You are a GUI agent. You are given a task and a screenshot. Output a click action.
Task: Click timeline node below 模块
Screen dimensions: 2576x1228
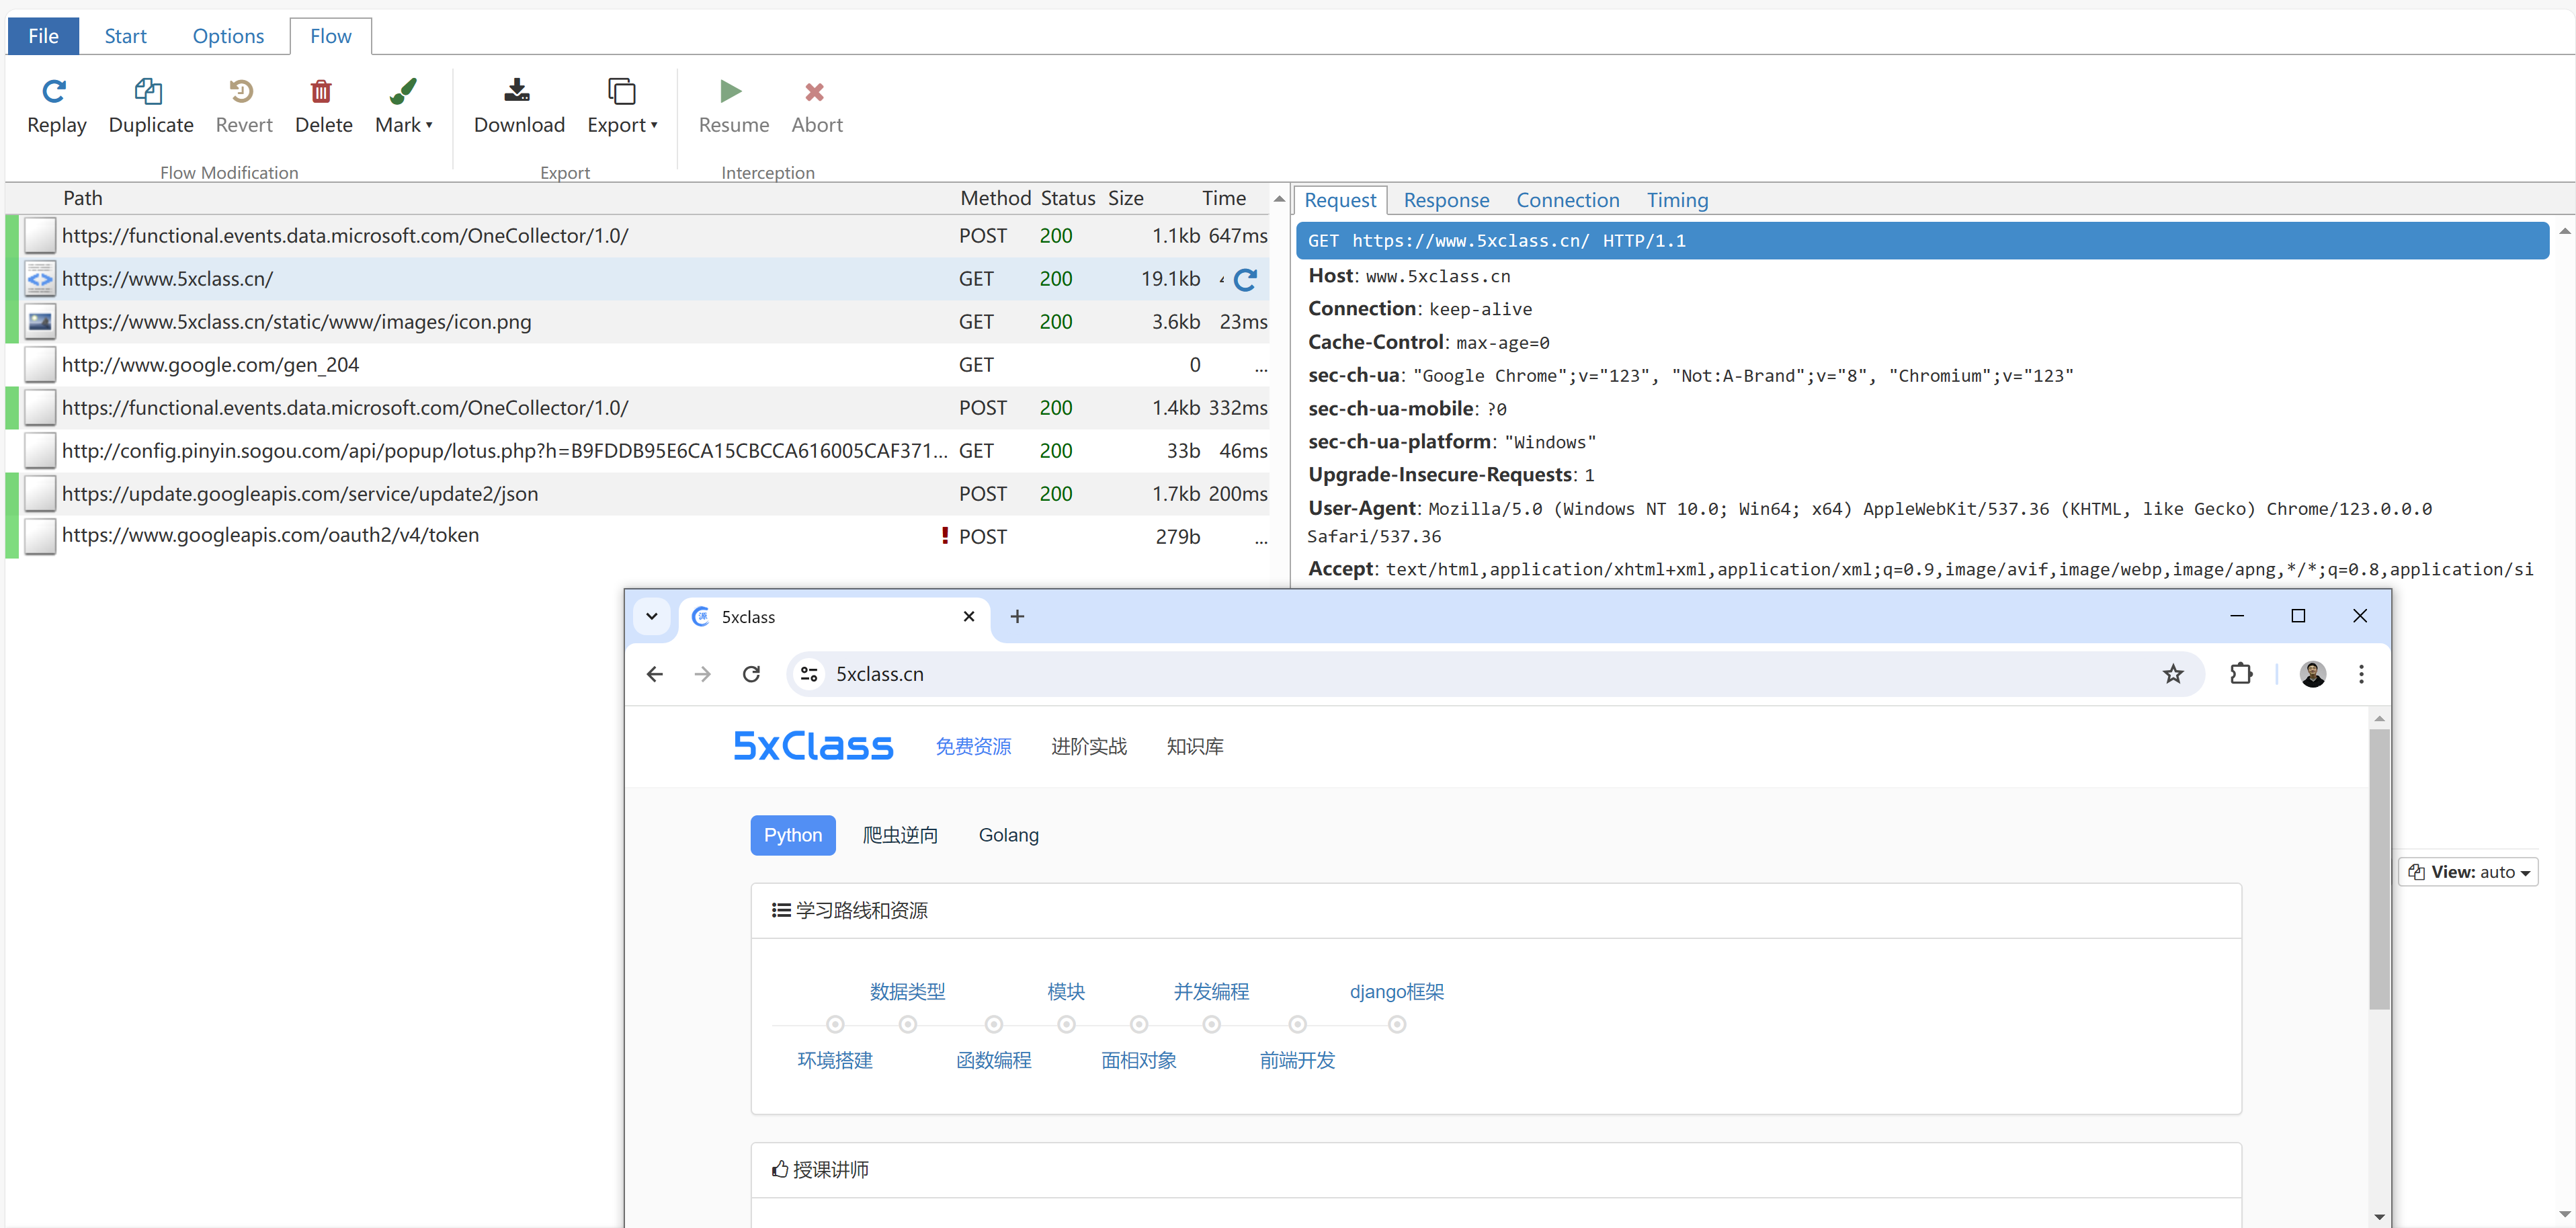[1066, 1024]
